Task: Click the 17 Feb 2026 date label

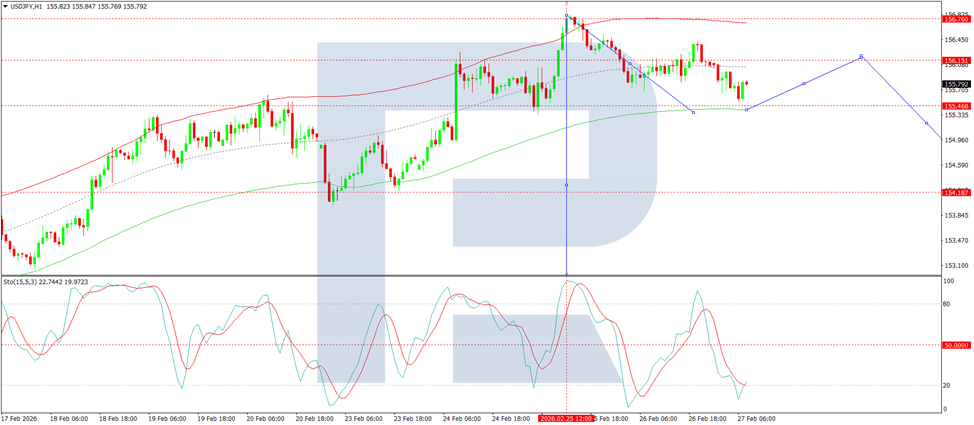Action: tap(21, 419)
